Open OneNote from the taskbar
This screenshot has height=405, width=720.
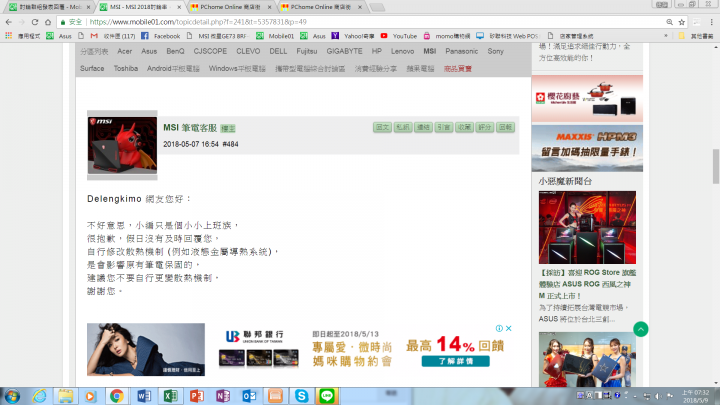click(x=223, y=396)
